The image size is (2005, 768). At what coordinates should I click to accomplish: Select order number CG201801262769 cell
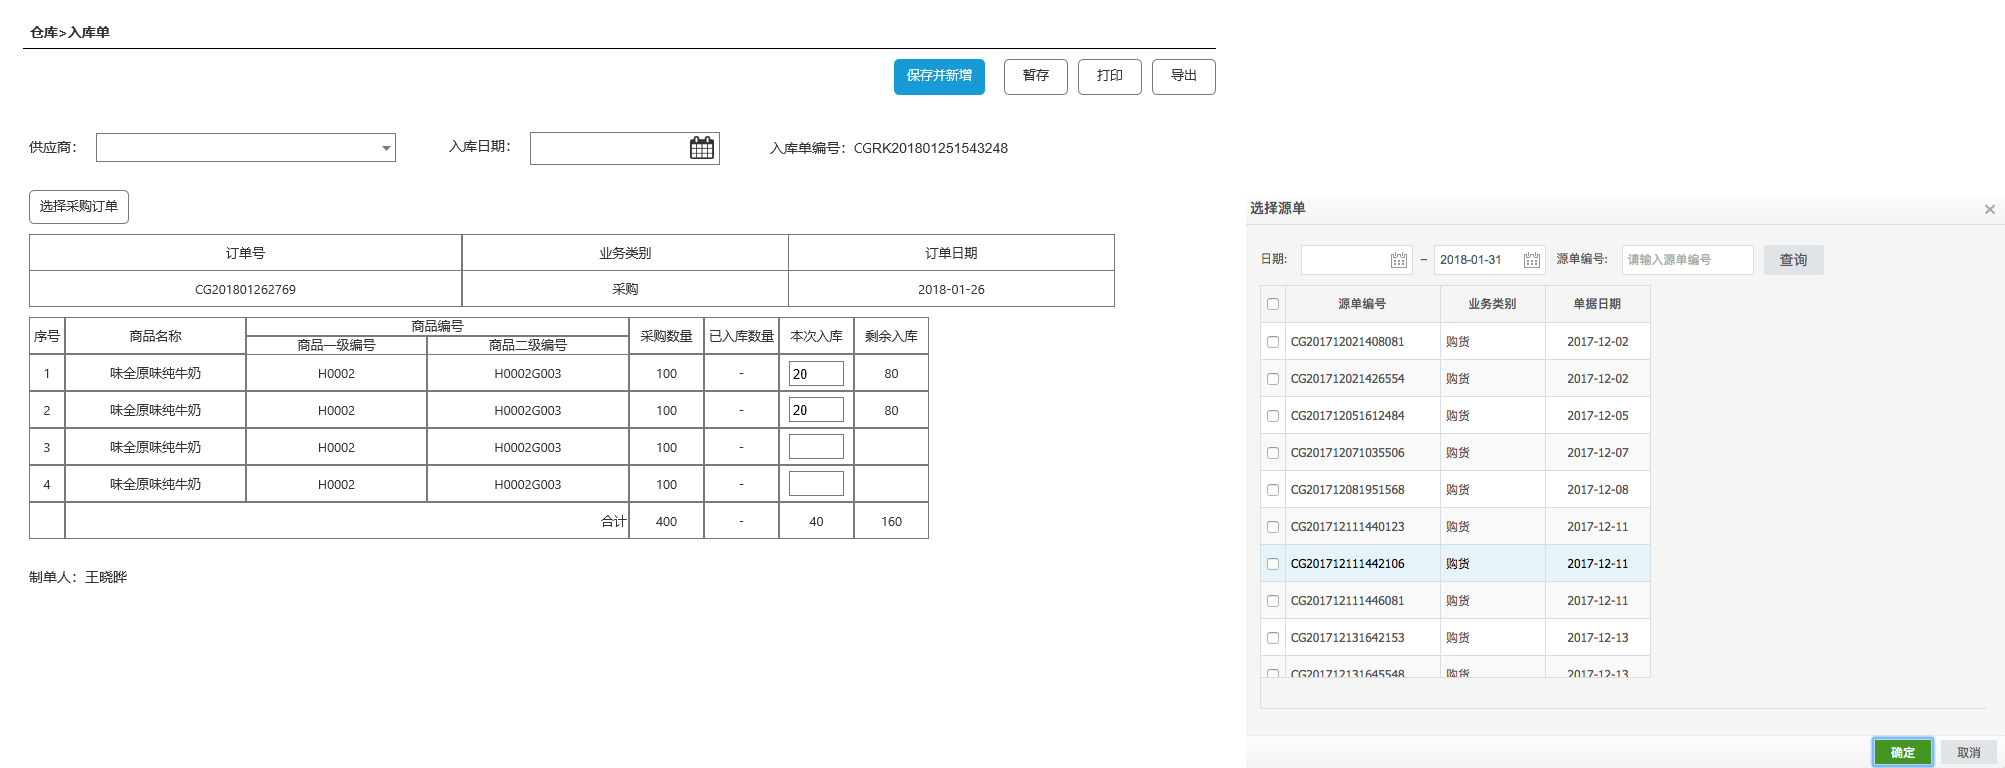click(245, 289)
